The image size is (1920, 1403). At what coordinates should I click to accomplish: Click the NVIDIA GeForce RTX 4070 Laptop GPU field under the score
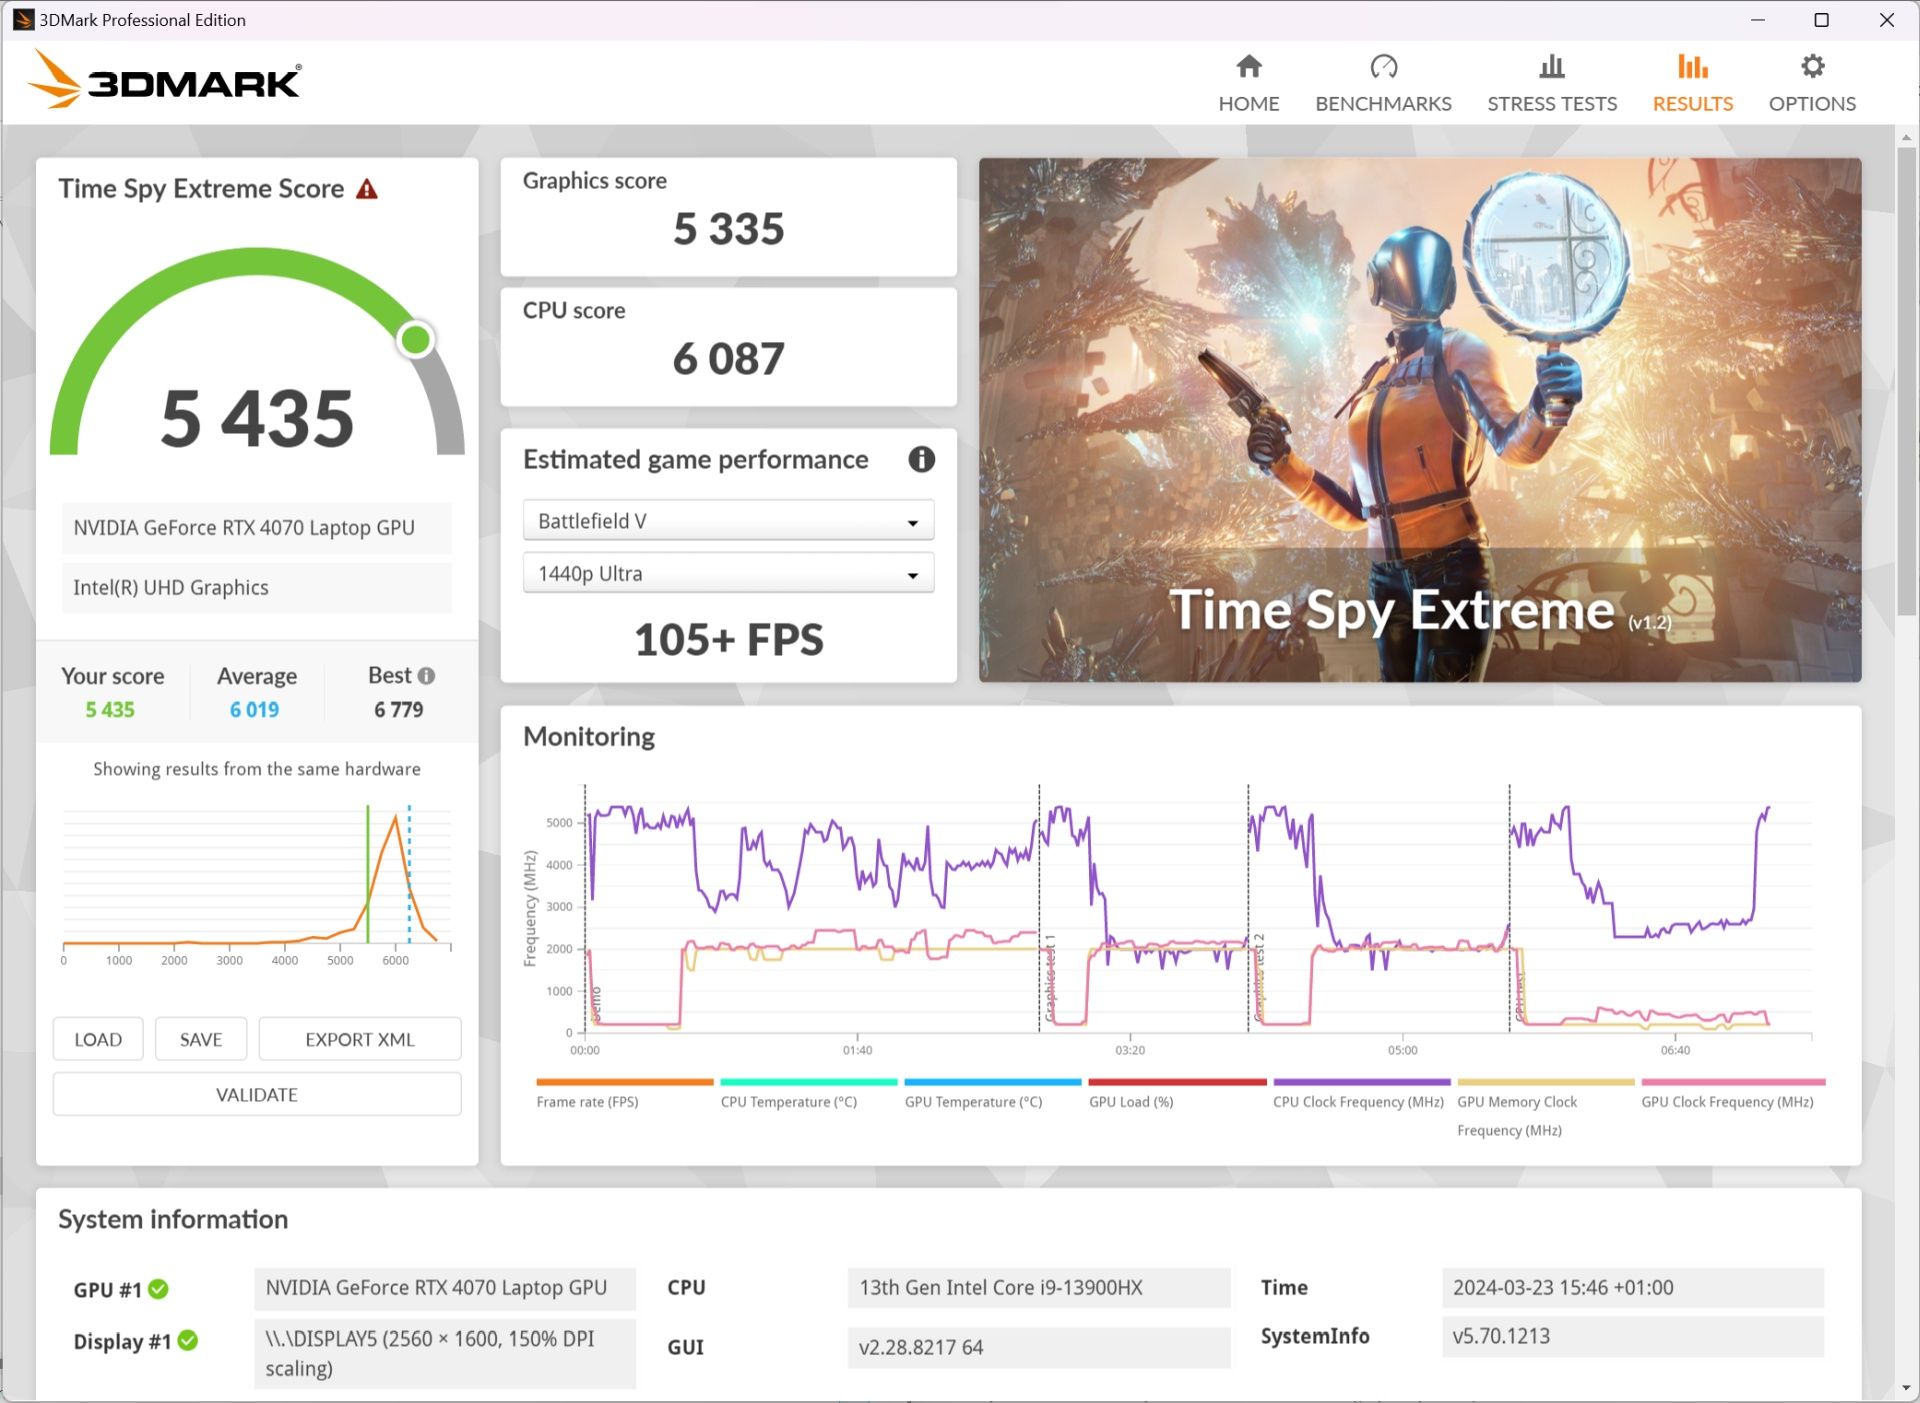(x=256, y=528)
